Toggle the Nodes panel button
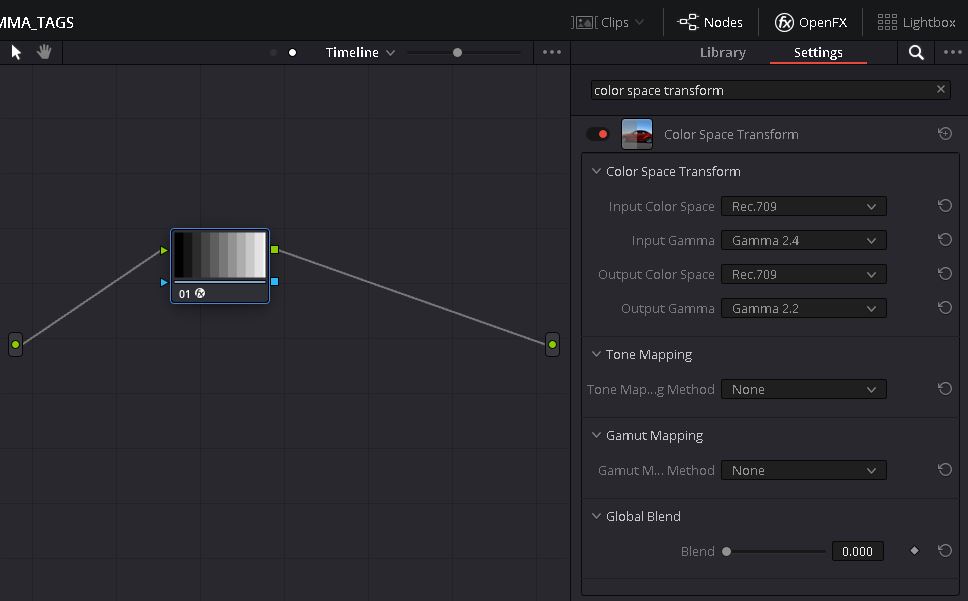This screenshot has height=601, width=968. [710, 22]
